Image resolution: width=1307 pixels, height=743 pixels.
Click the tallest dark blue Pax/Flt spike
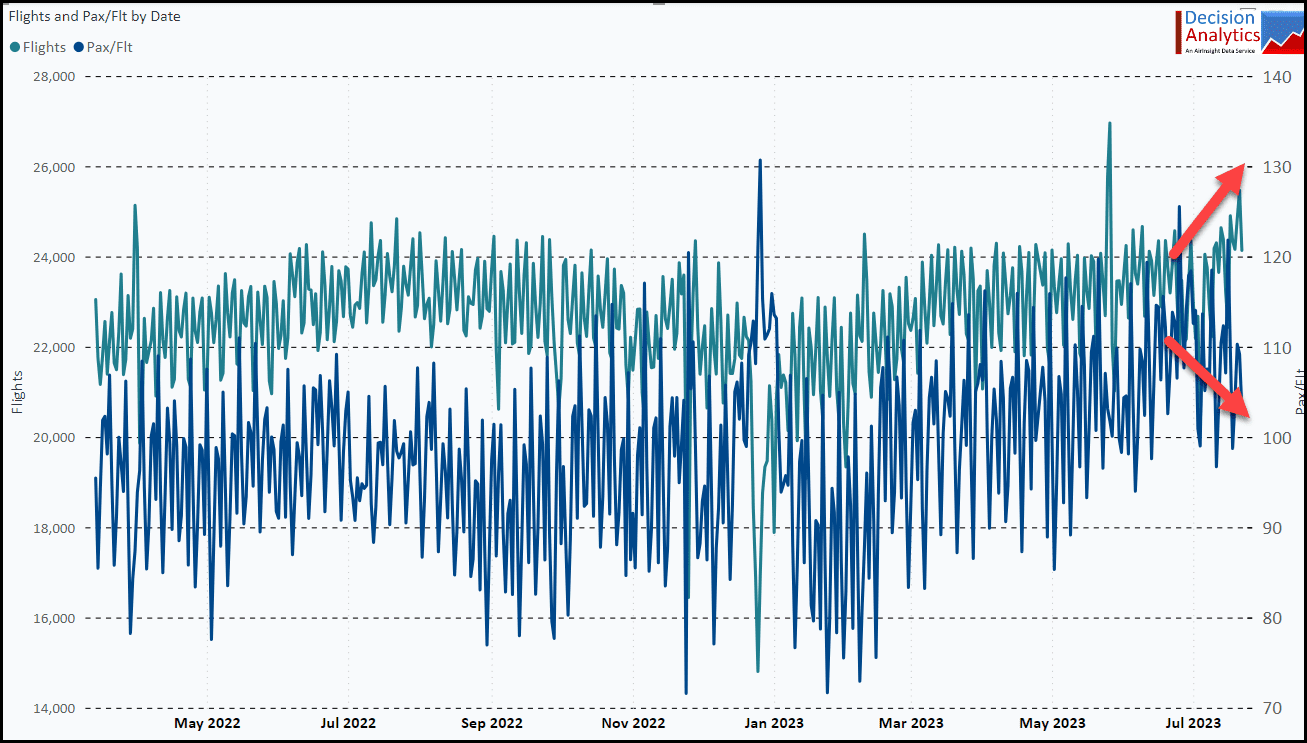point(760,161)
